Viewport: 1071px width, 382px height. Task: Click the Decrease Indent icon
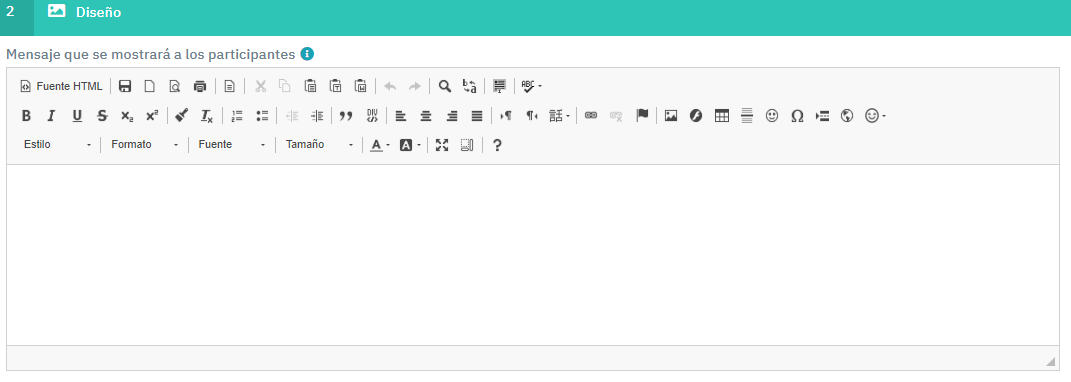tap(292, 115)
